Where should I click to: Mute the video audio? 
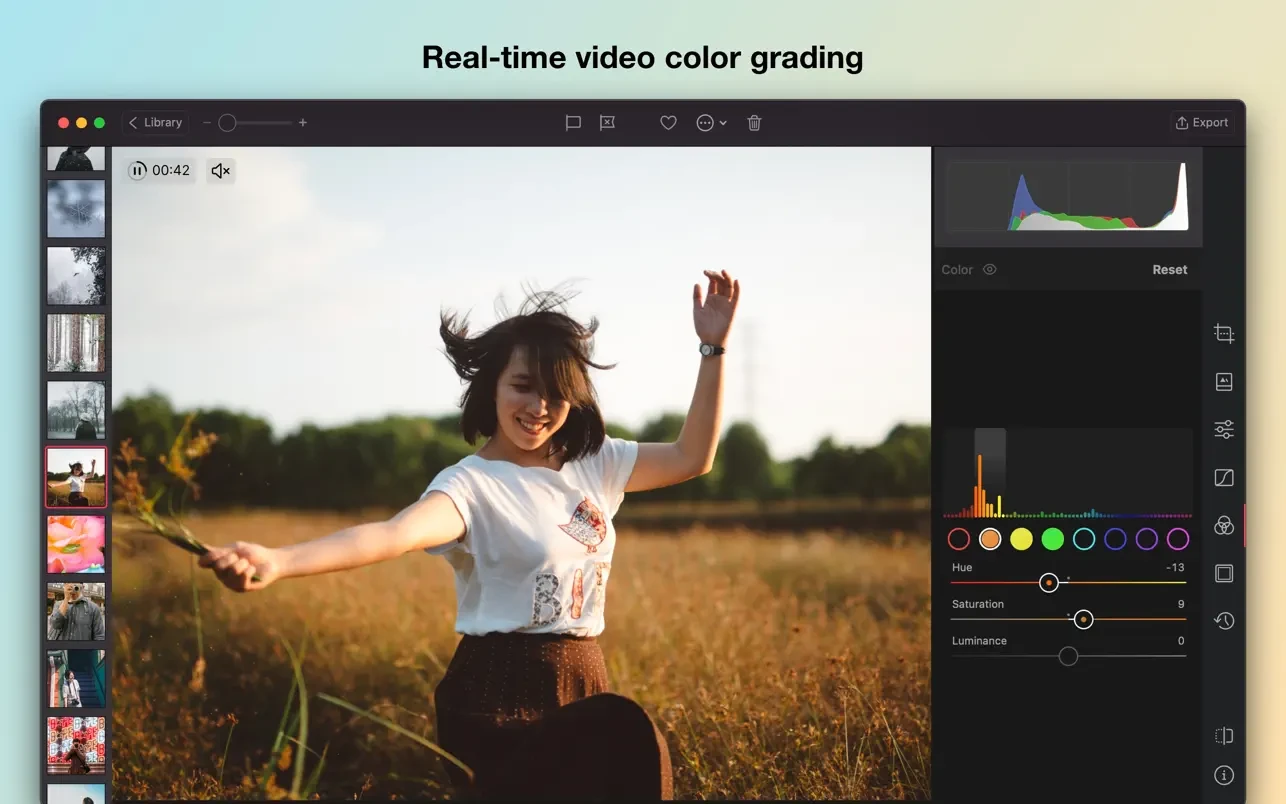pyautogui.click(x=219, y=170)
